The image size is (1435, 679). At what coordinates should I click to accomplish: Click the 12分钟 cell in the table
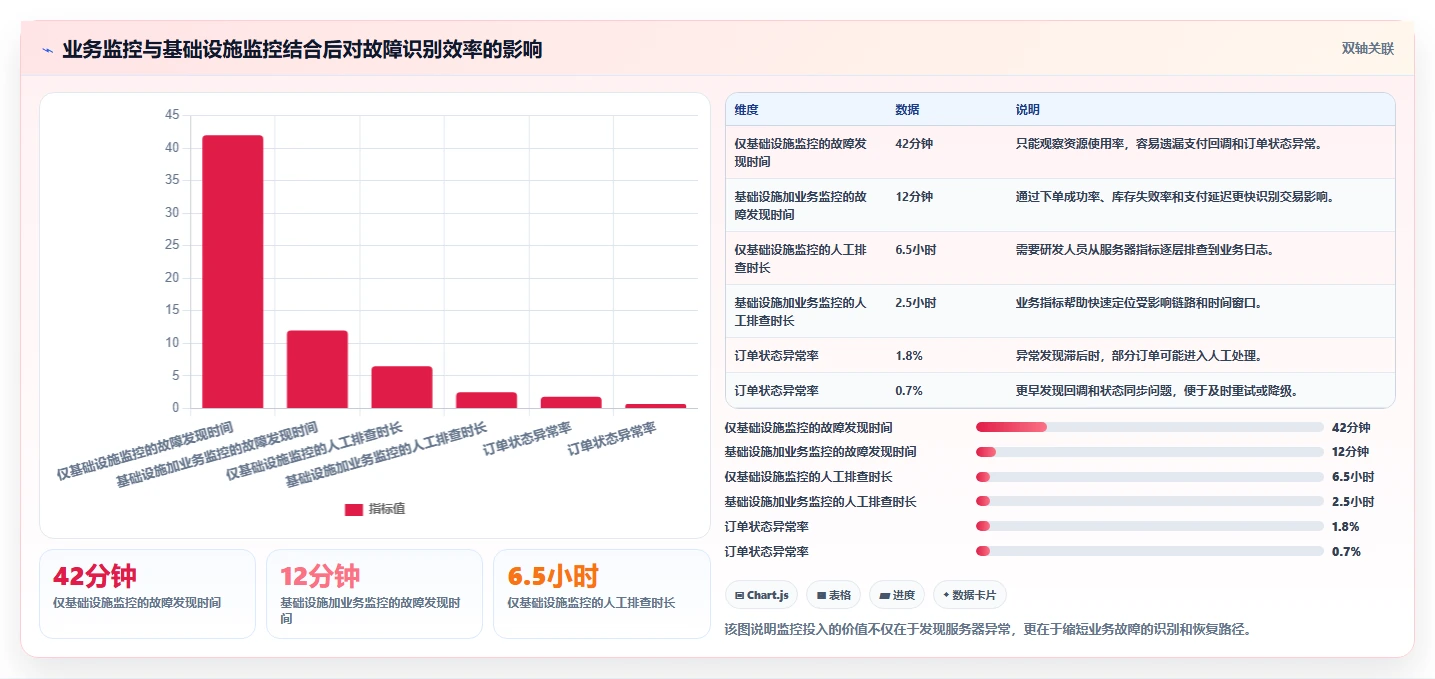tap(914, 197)
